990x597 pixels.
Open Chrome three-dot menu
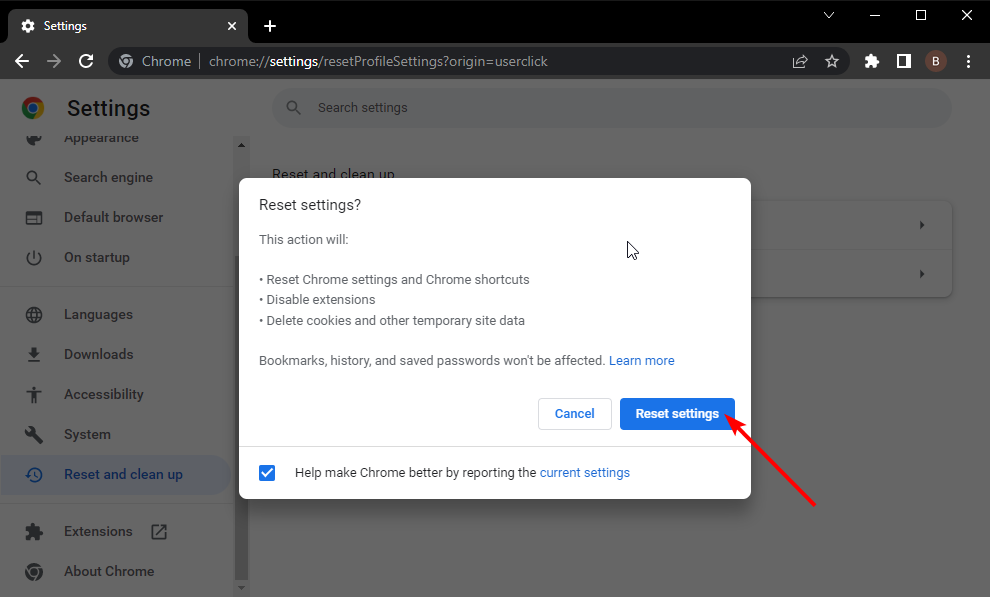coord(967,61)
